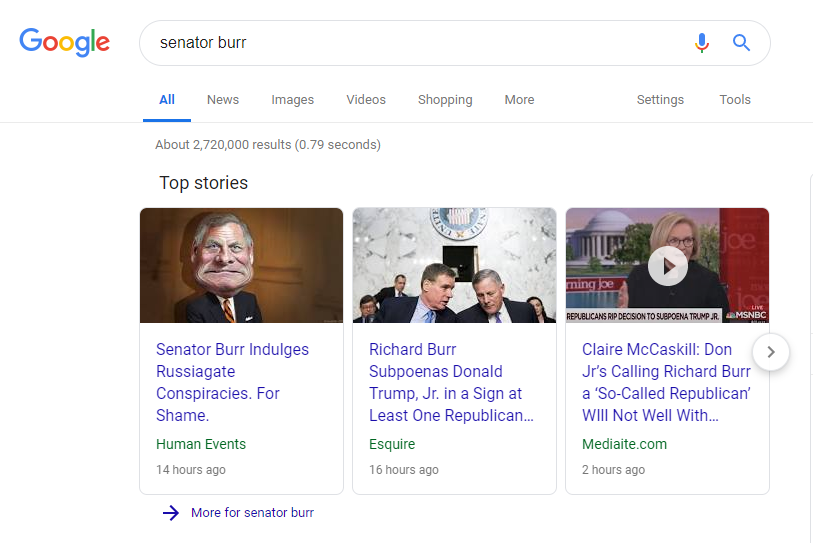Open the Tools menu
Viewport: 813px width, 543px height.
735,100
